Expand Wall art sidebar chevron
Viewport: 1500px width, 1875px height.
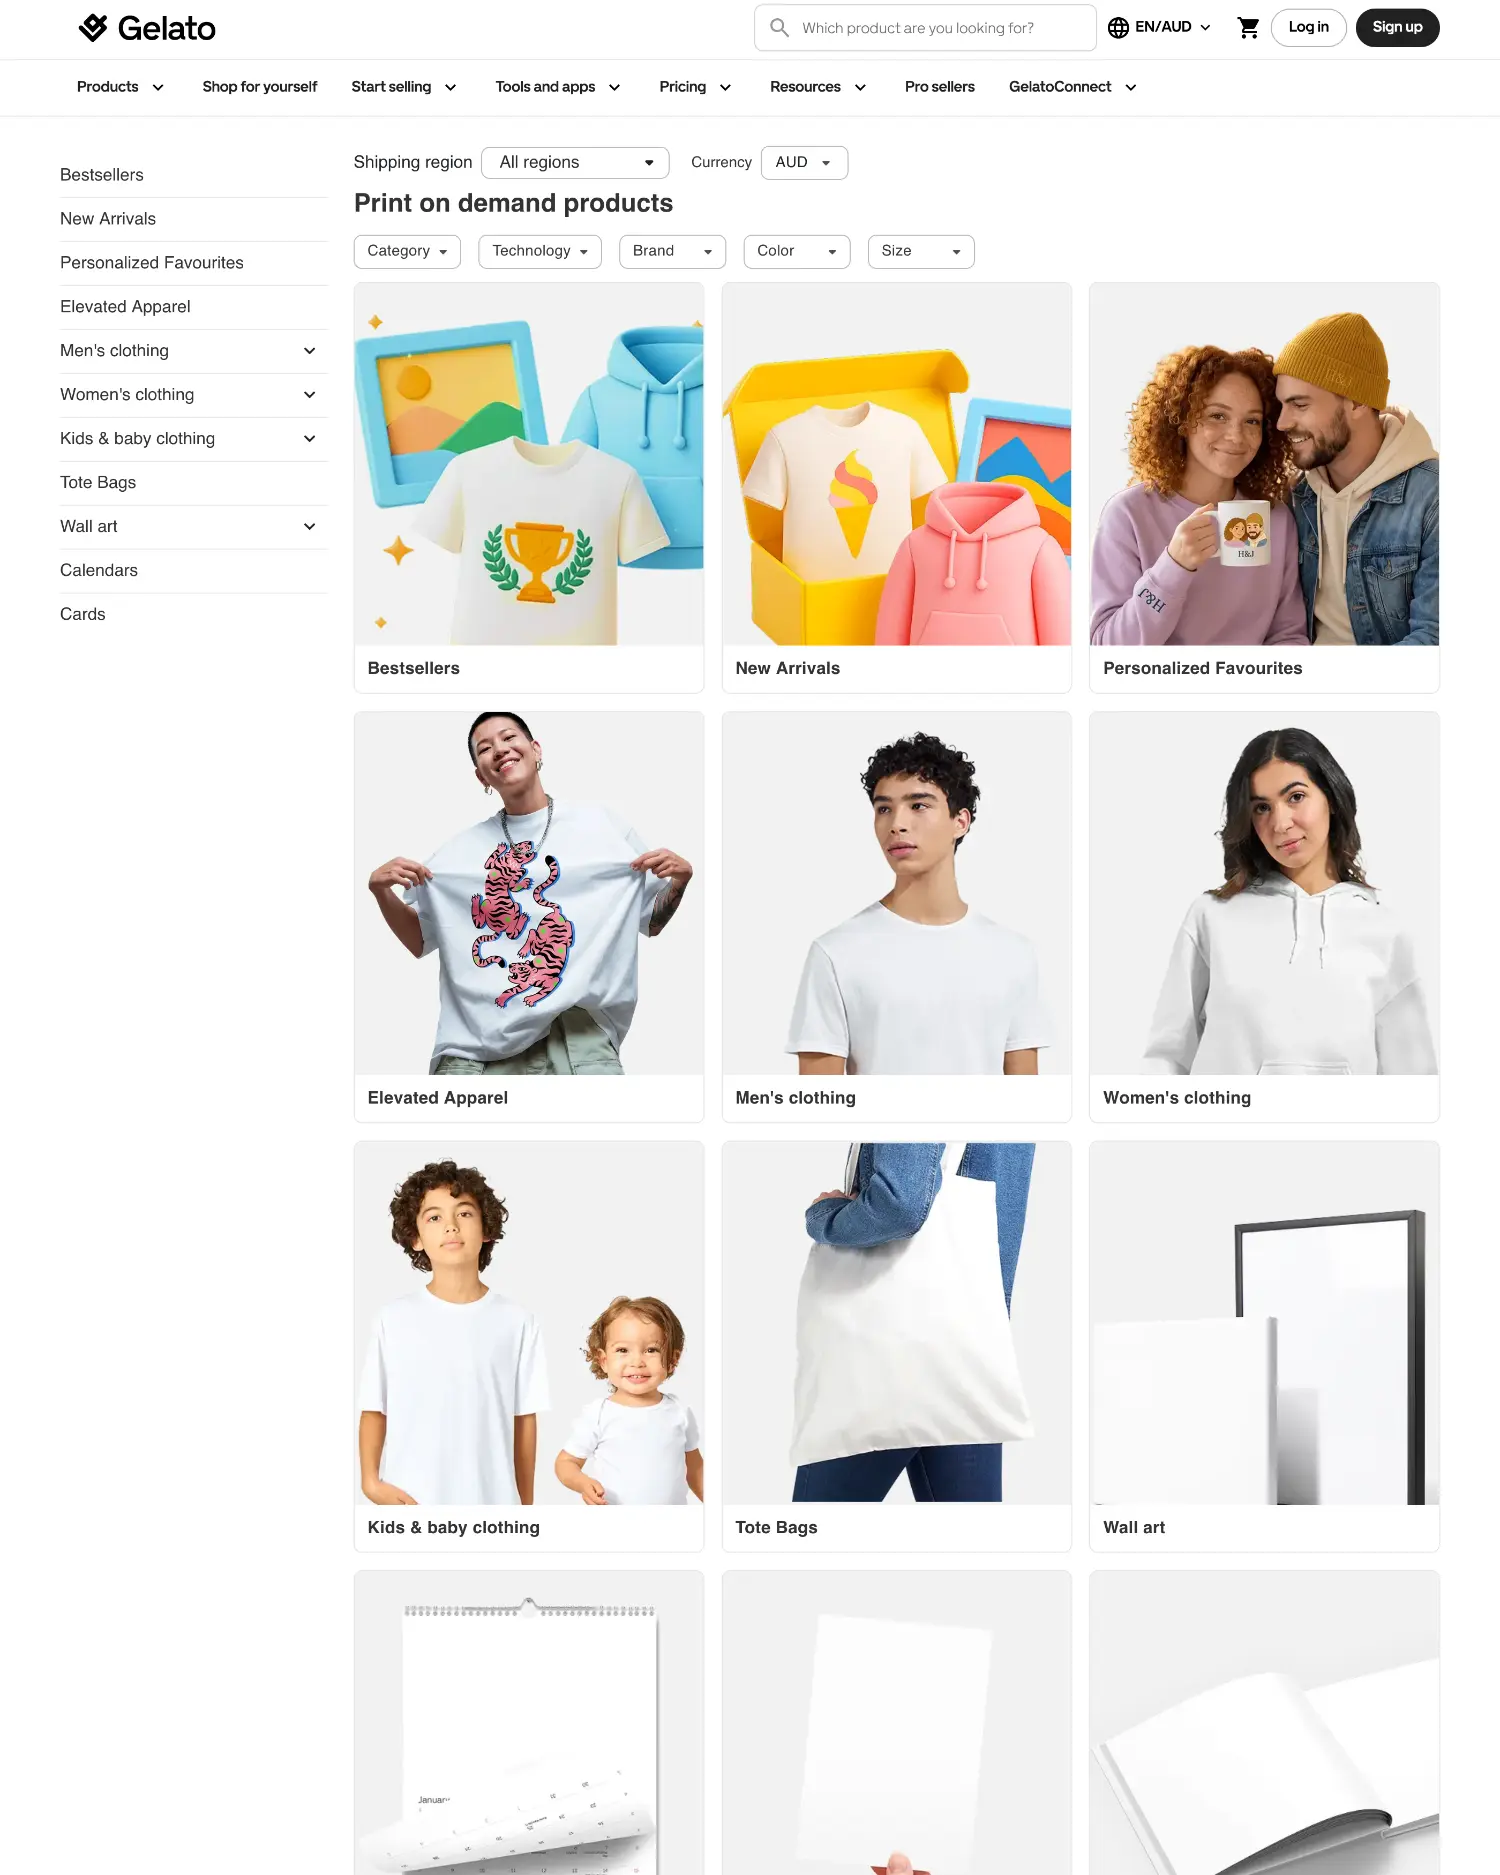[310, 527]
